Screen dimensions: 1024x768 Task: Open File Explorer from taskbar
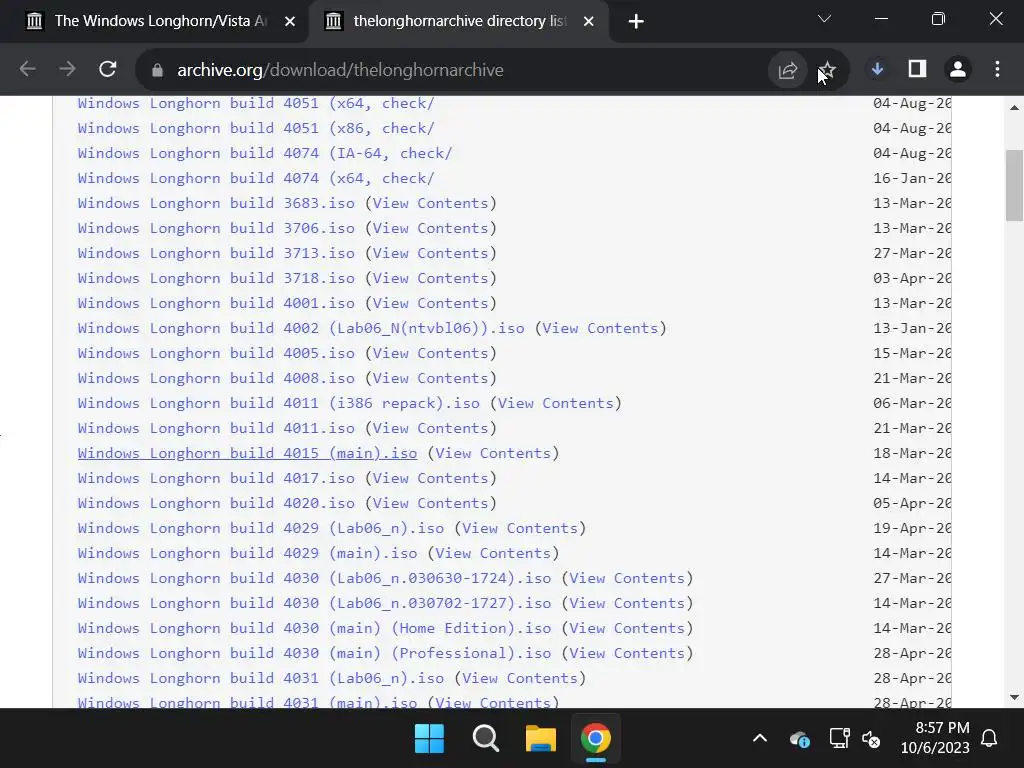541,739
